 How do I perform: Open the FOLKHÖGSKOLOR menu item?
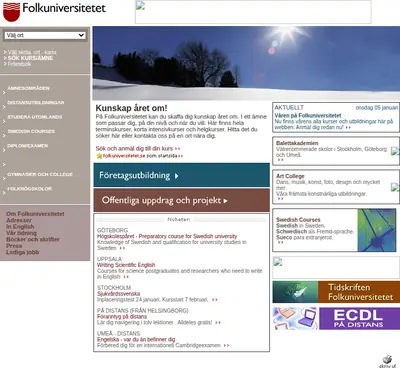click(30, 189)
